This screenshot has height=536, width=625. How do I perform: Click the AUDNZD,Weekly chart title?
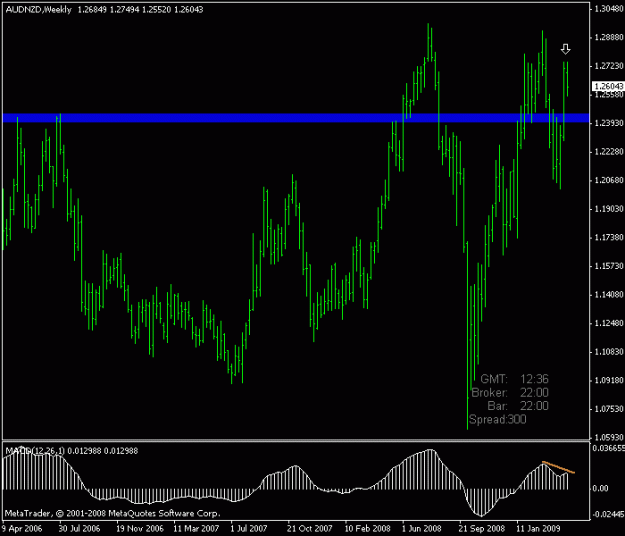pos(39,10)
